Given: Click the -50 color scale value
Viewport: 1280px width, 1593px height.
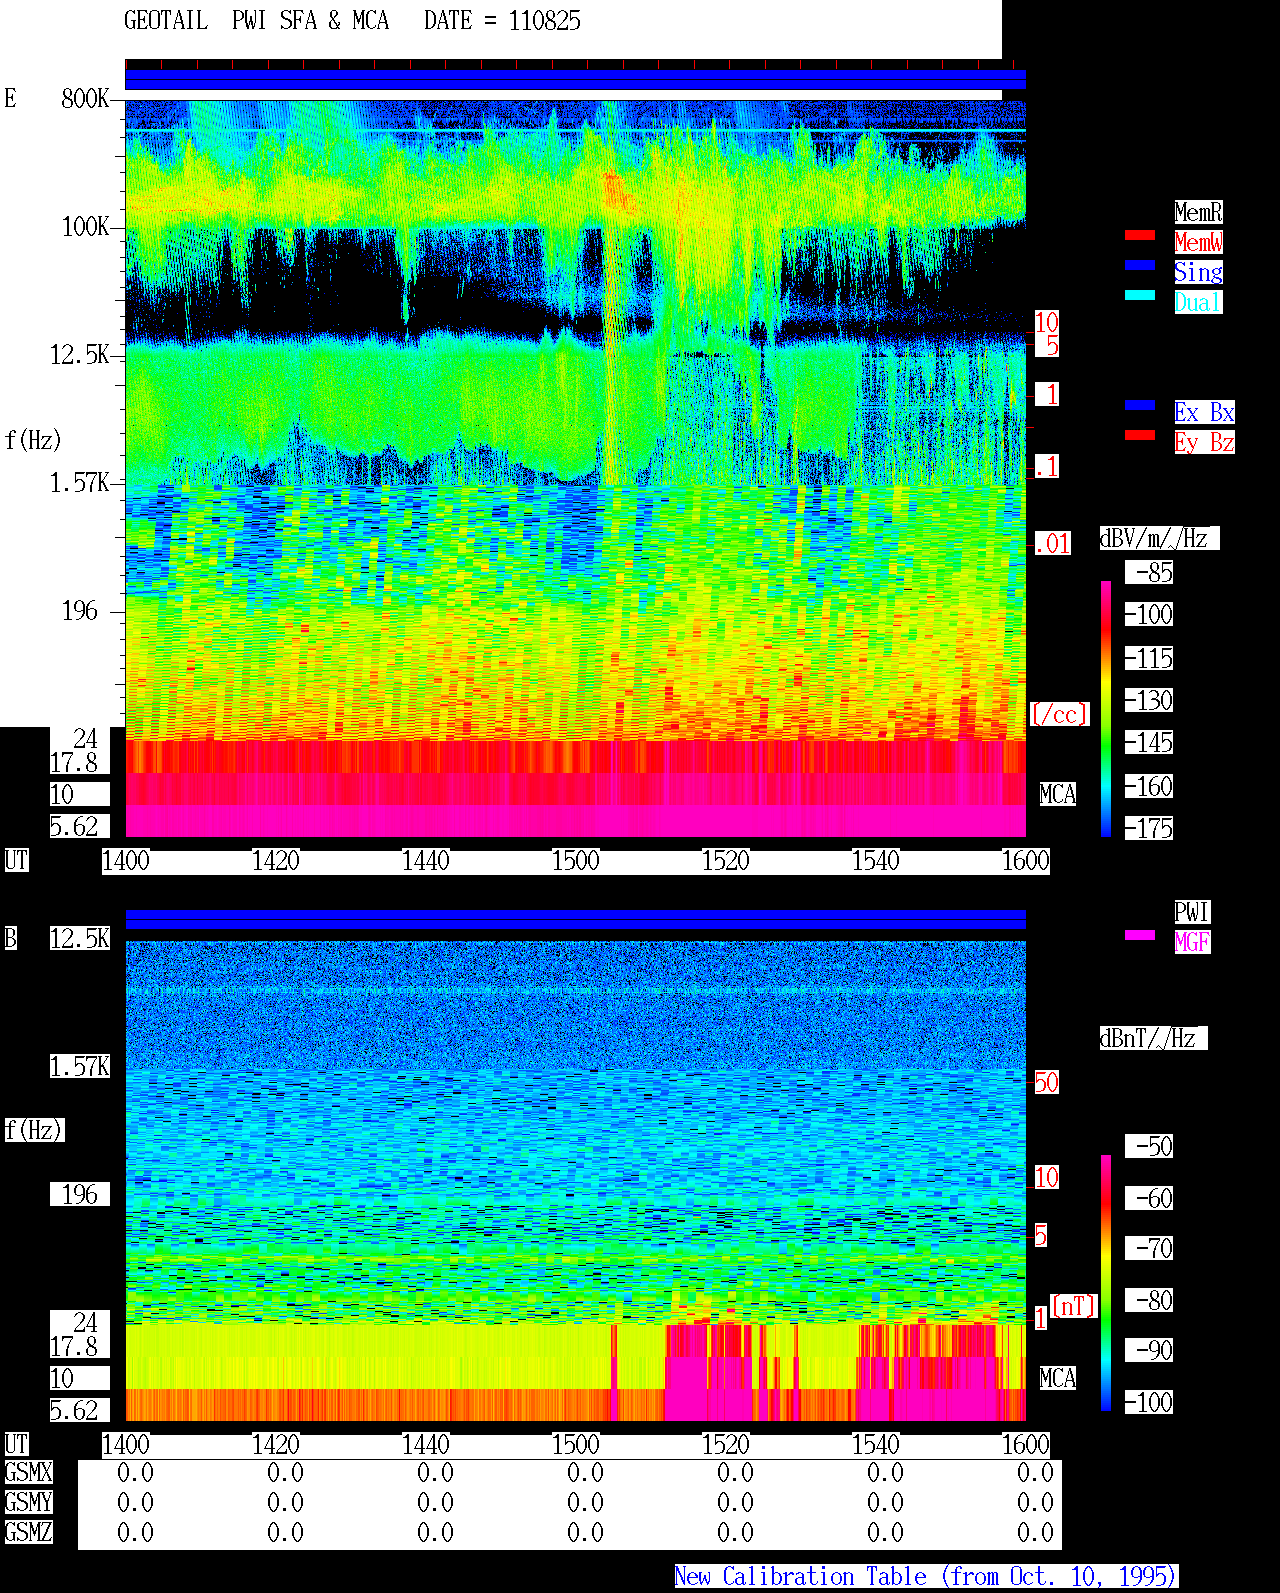Looking at the screenshot, I should (1149, 1146).
